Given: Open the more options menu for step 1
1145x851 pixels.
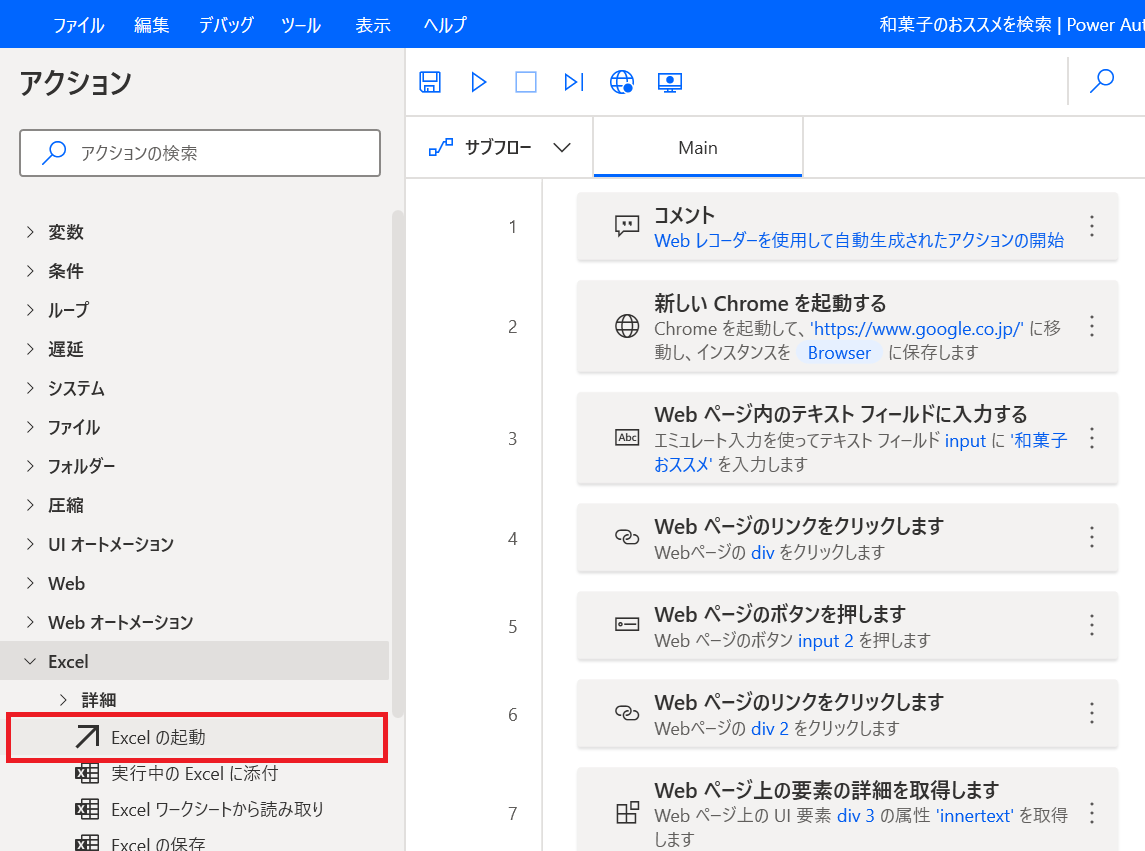Looking at the screenshot, I should coord(1092,226).
